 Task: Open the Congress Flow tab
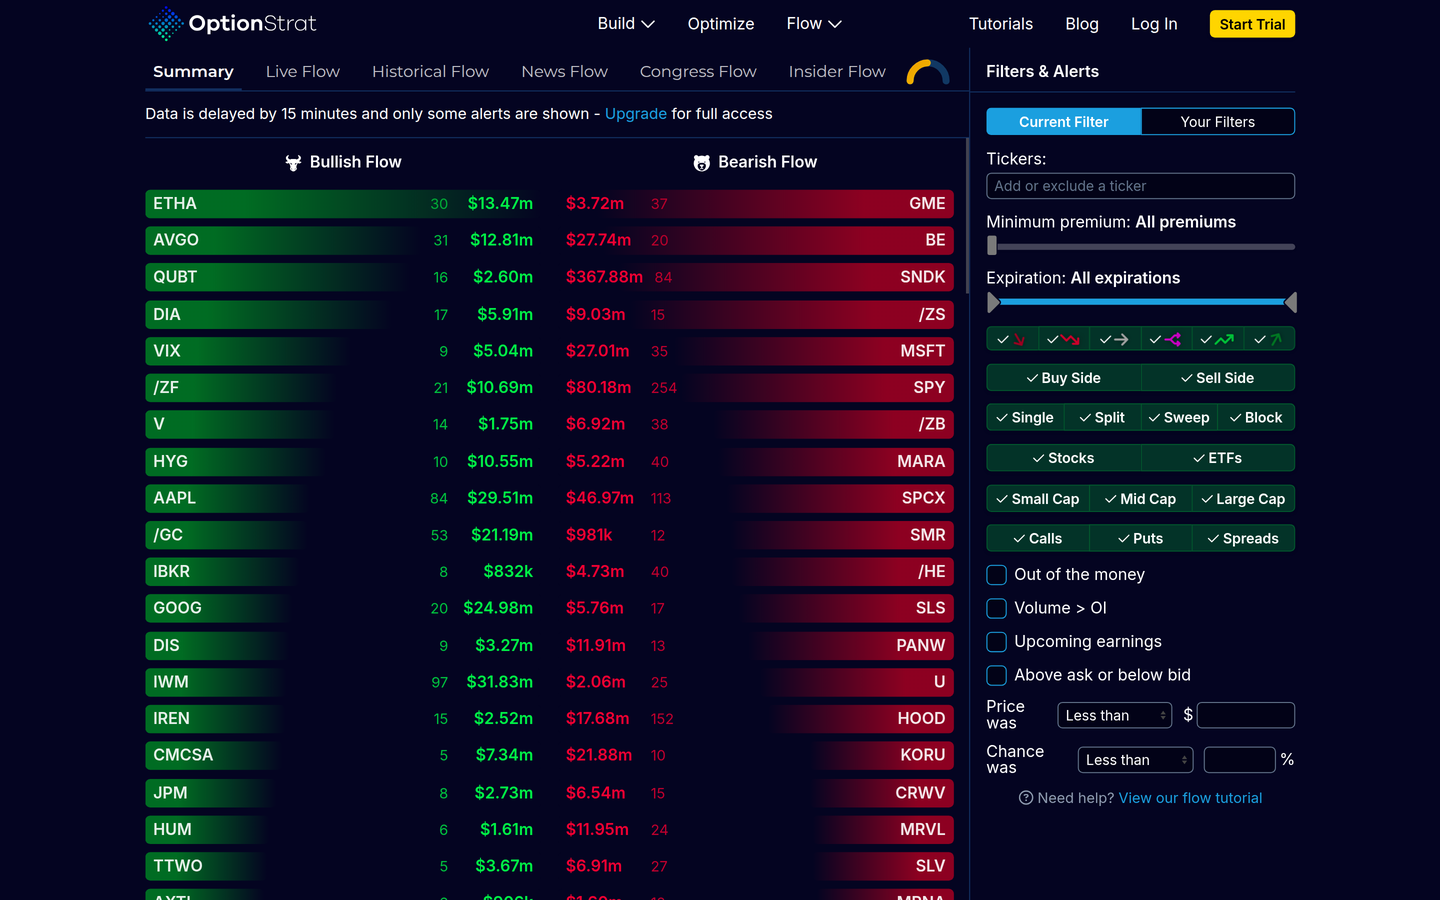(698, 72)
